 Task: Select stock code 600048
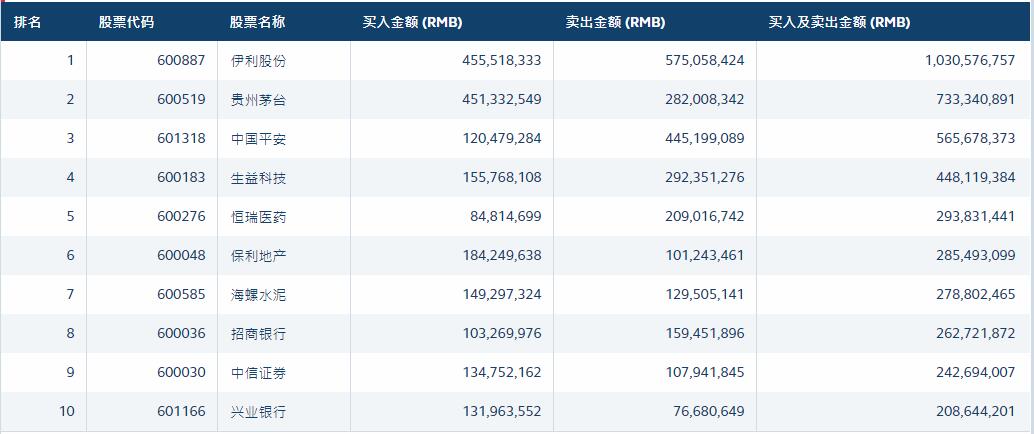point(181,255)
